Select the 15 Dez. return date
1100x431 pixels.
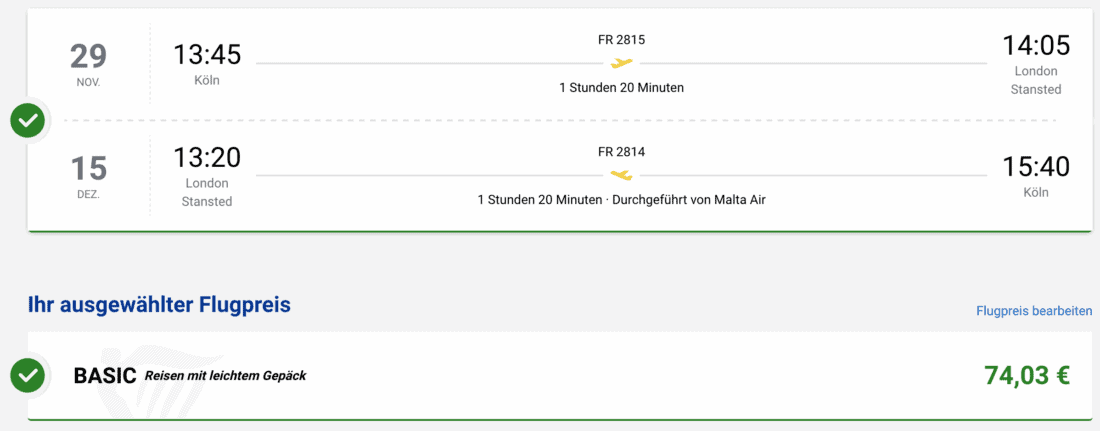[x=88, y=175]
